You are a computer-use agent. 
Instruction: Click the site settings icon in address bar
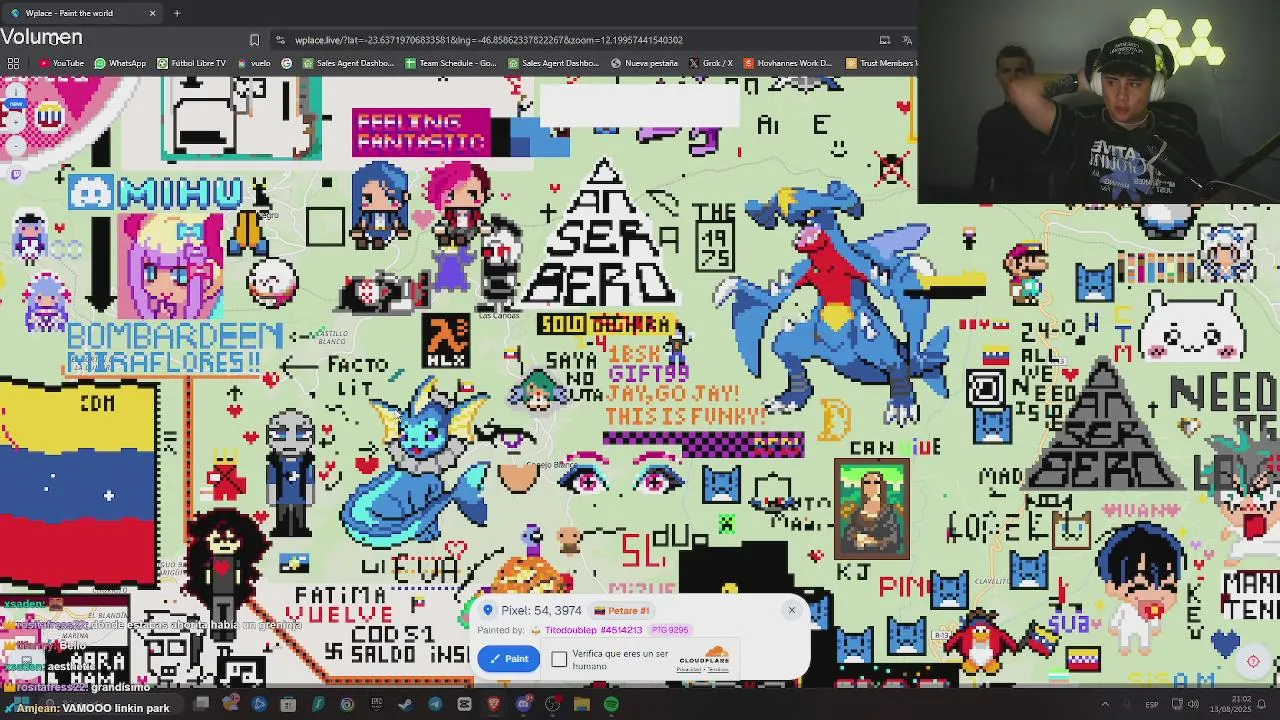[x=280, y=40]
